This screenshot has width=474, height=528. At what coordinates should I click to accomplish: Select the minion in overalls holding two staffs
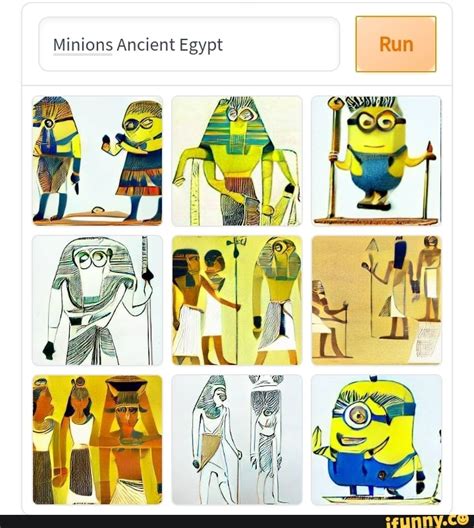(x=376, y=161)
